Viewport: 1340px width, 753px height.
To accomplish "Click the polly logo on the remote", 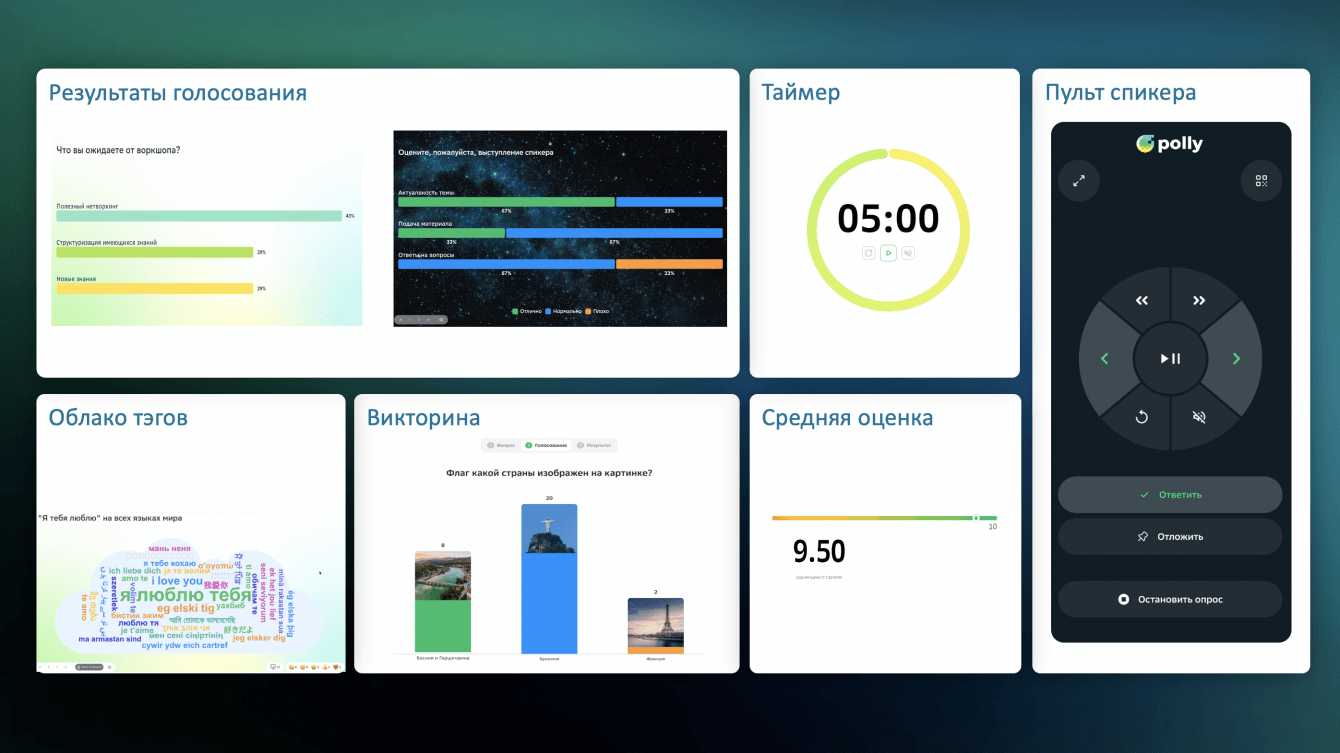I will [1170, 144].
